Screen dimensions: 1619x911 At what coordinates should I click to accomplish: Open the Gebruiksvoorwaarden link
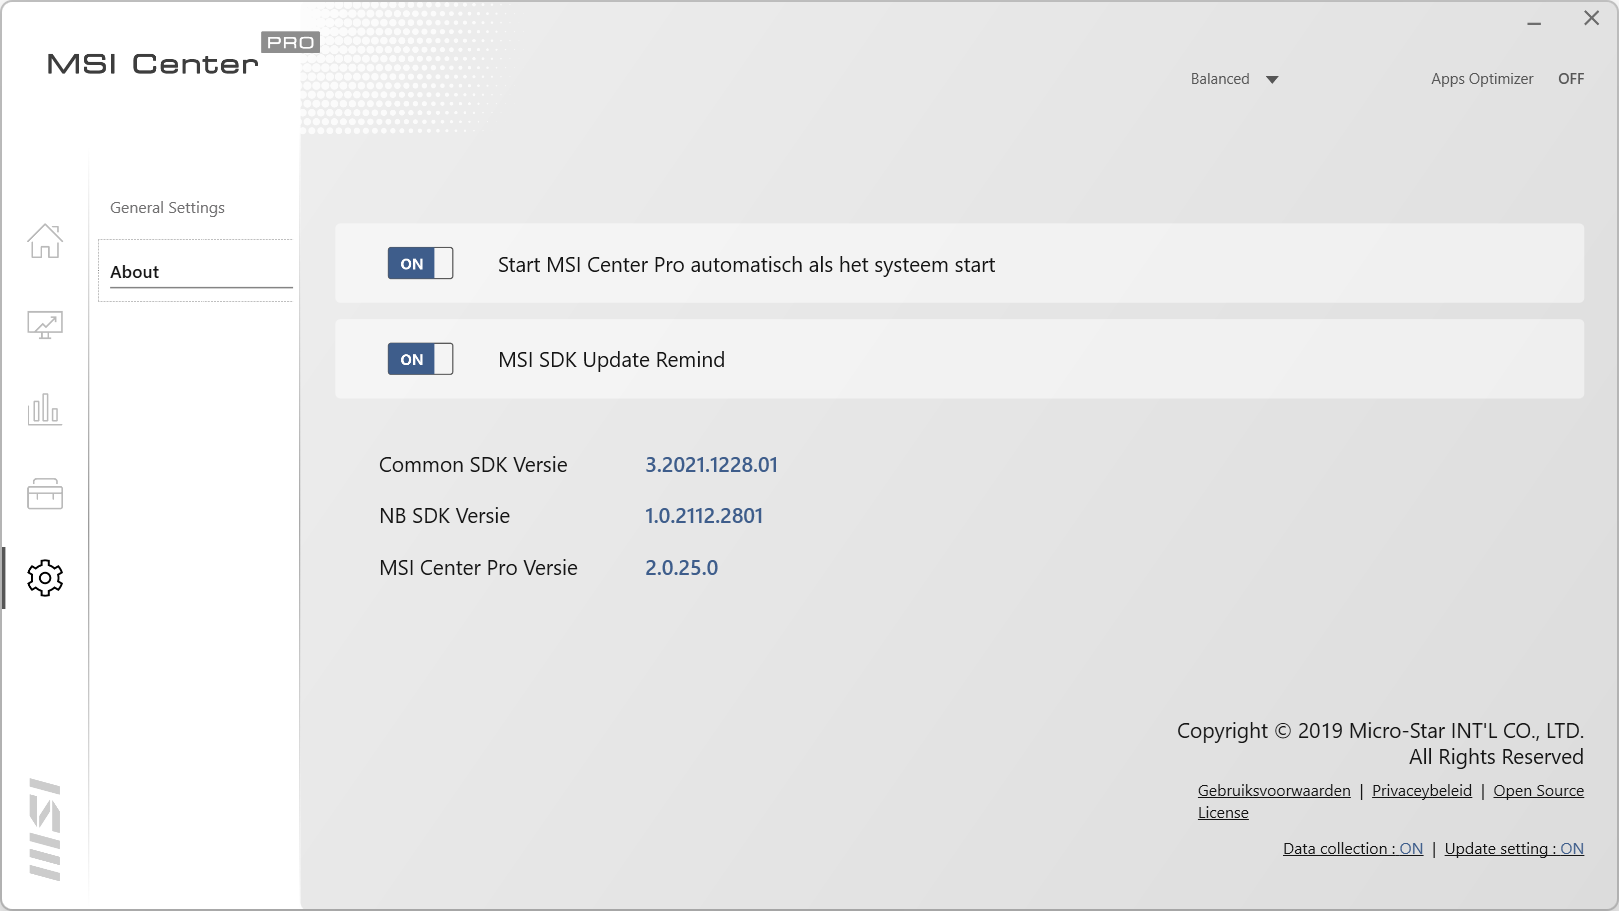tap(1273, 791)
